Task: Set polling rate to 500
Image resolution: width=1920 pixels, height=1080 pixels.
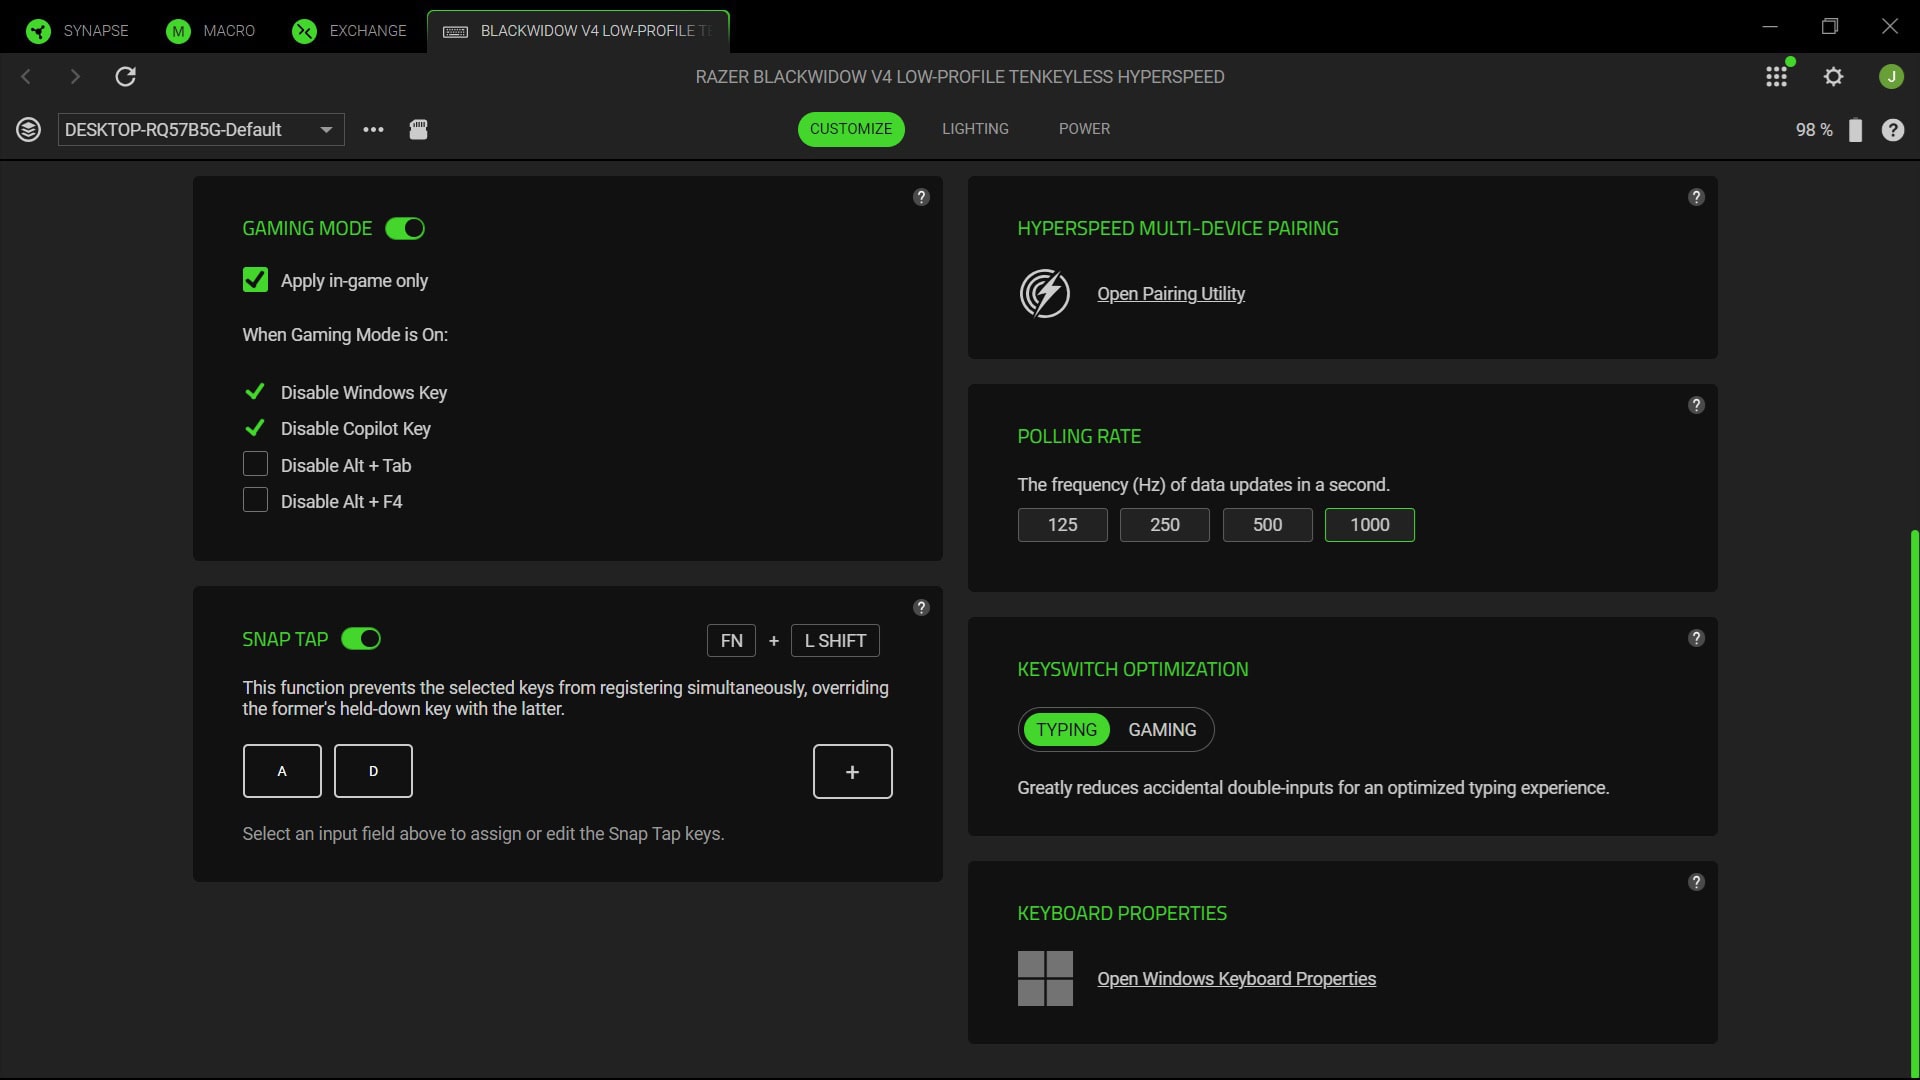Action: [1268, 525]
